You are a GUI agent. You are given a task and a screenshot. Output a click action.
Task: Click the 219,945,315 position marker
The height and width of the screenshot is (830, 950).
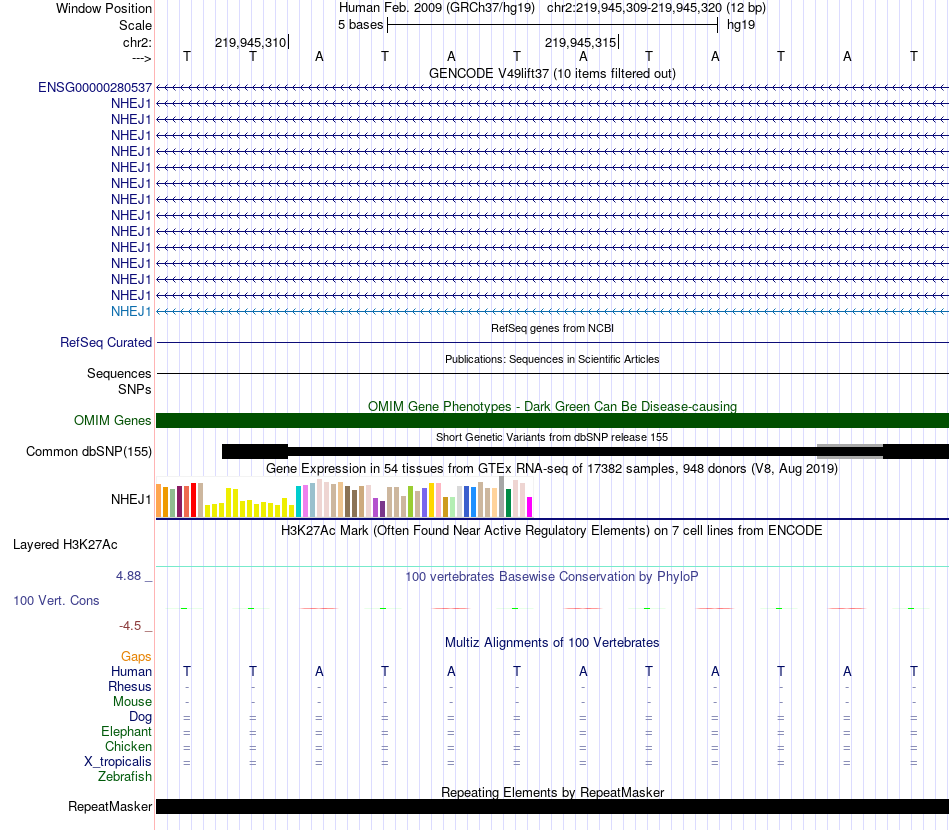(x=580, y=42)
